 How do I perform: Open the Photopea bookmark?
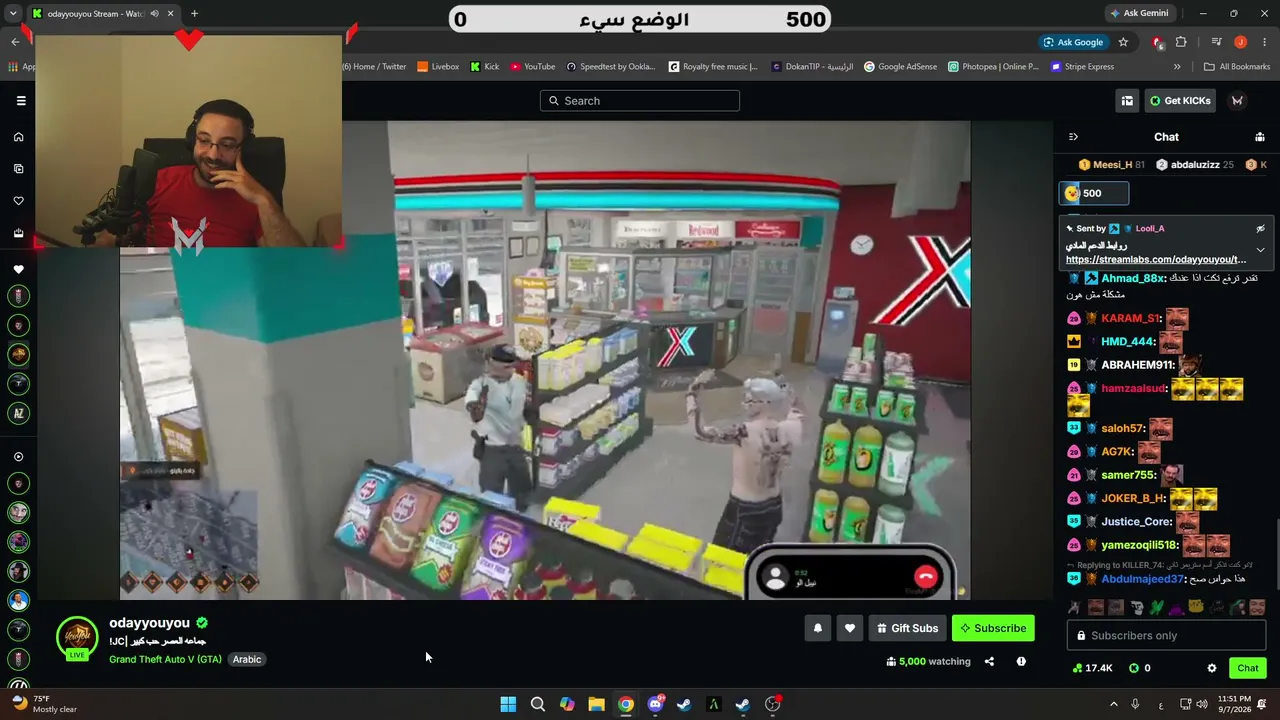[x=993, y=67]
